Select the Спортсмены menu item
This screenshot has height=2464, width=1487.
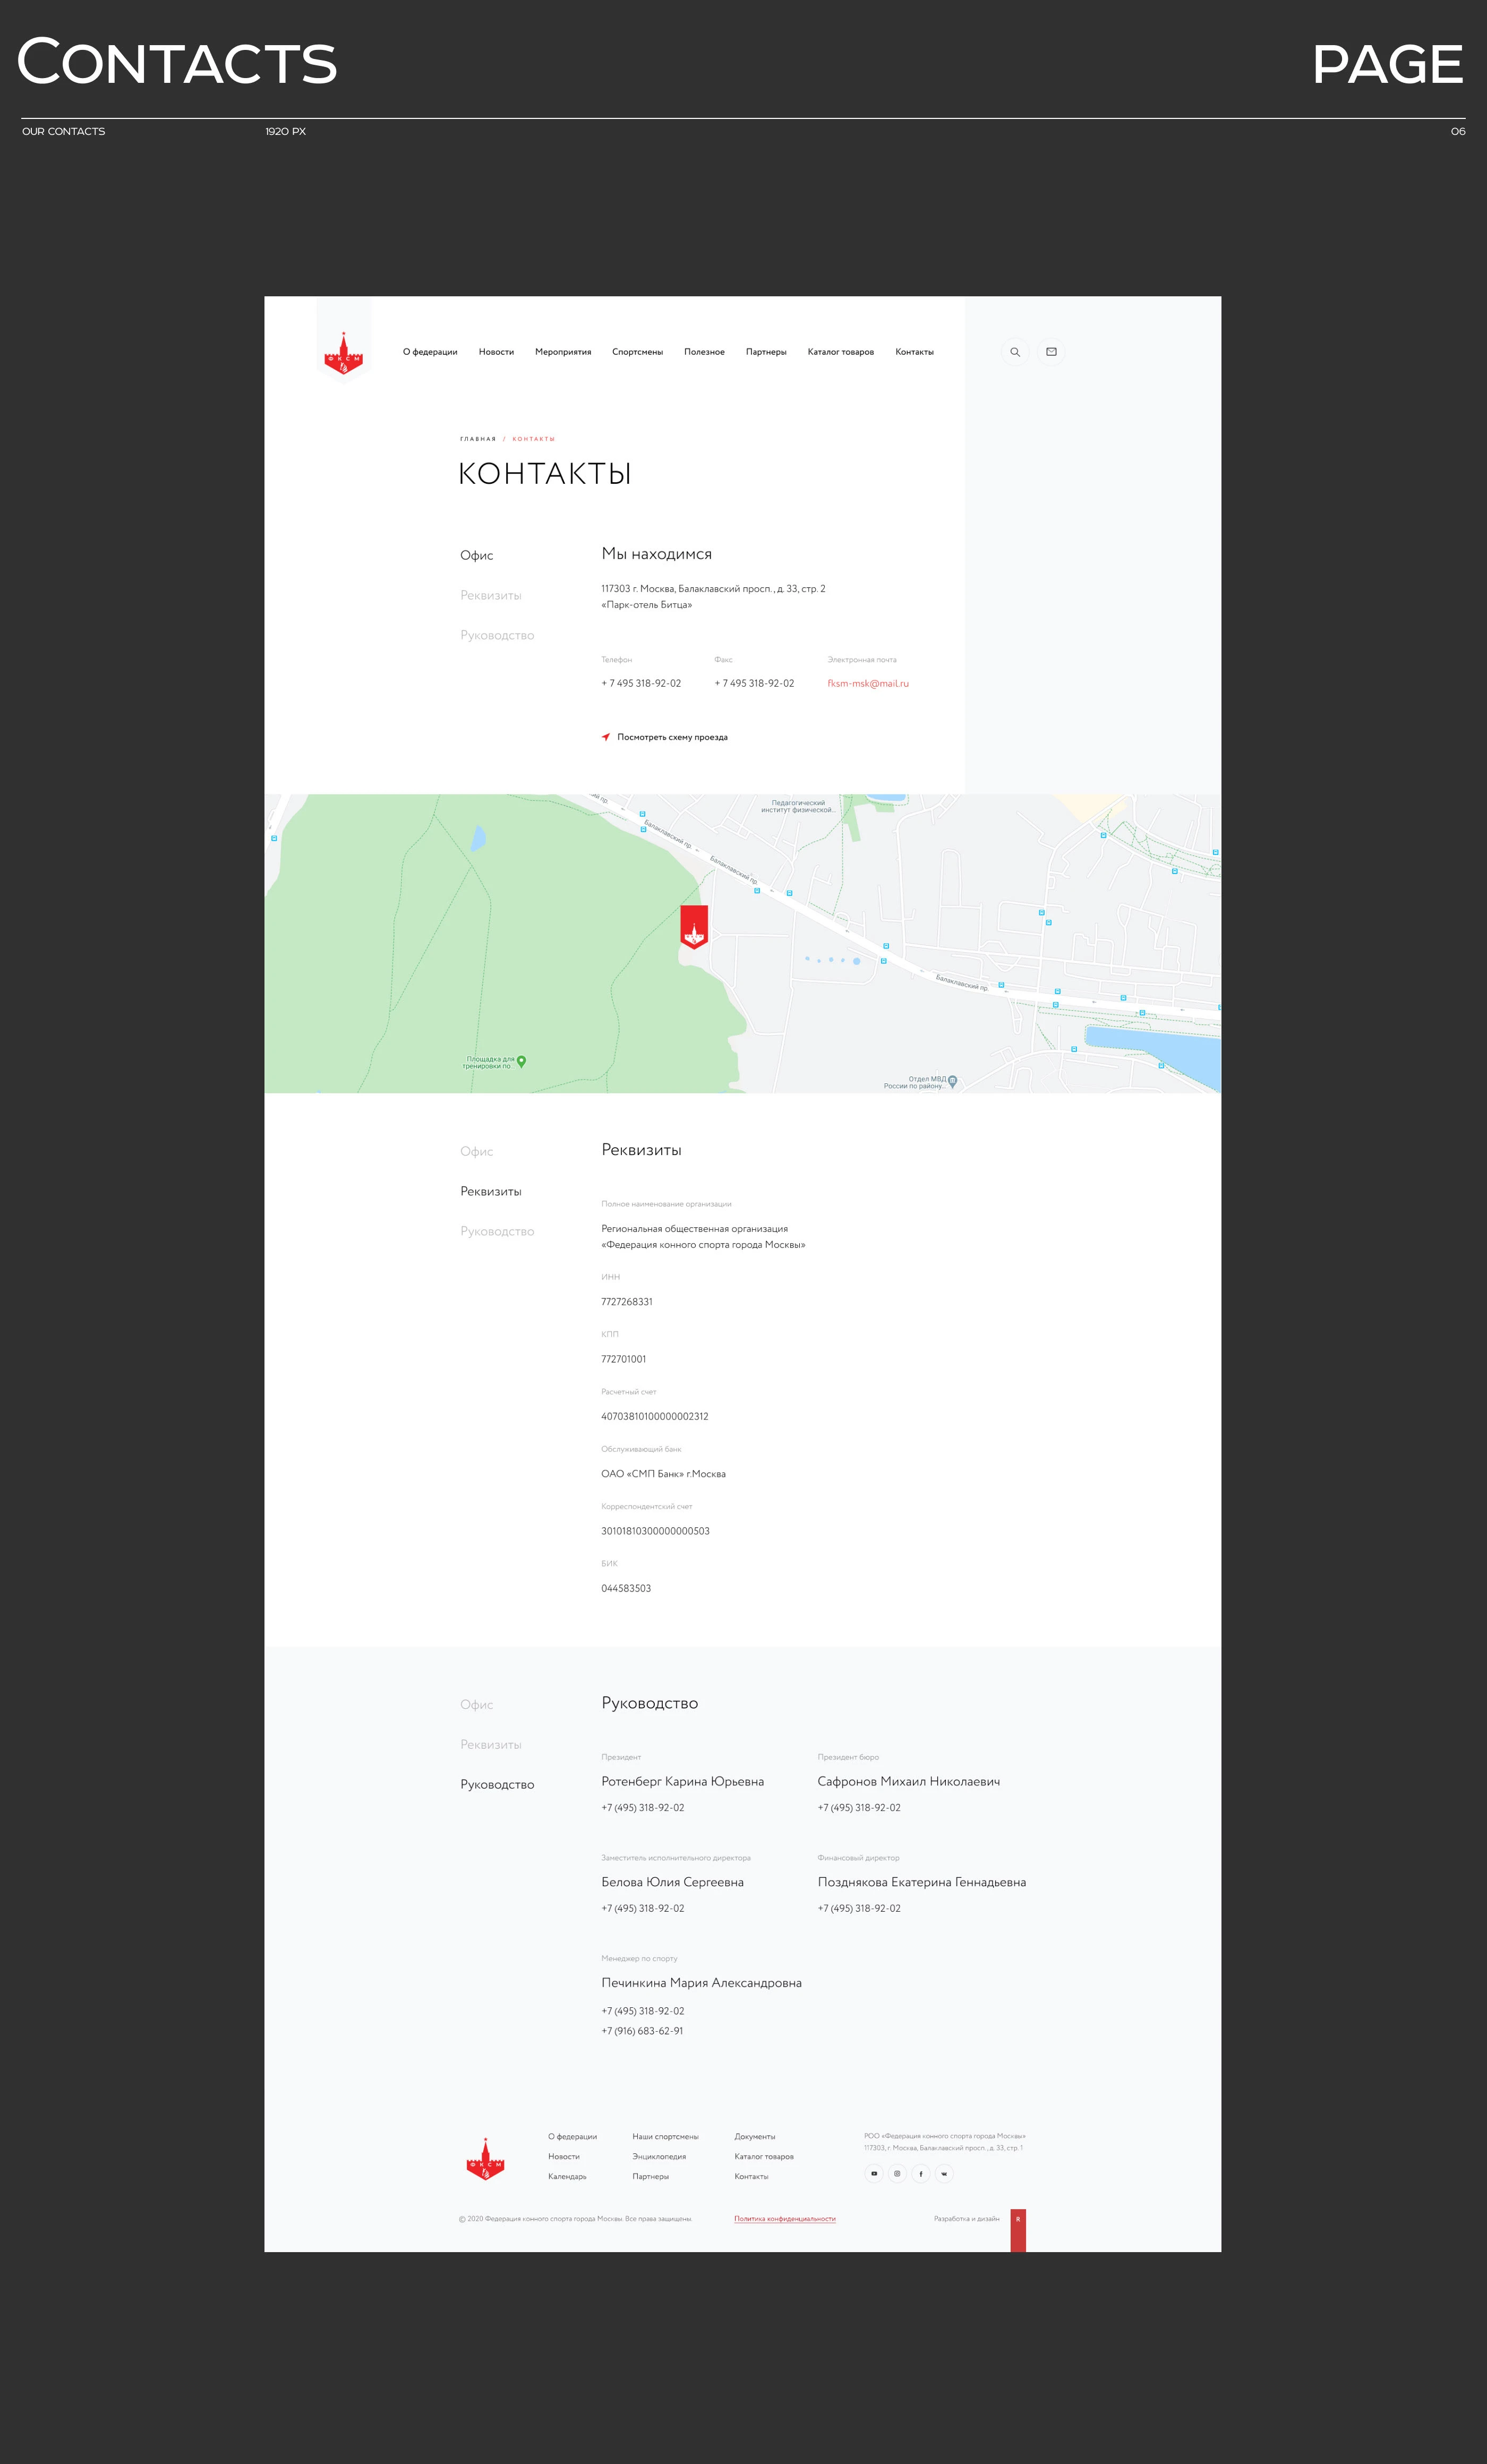click(x=637, y=352)
